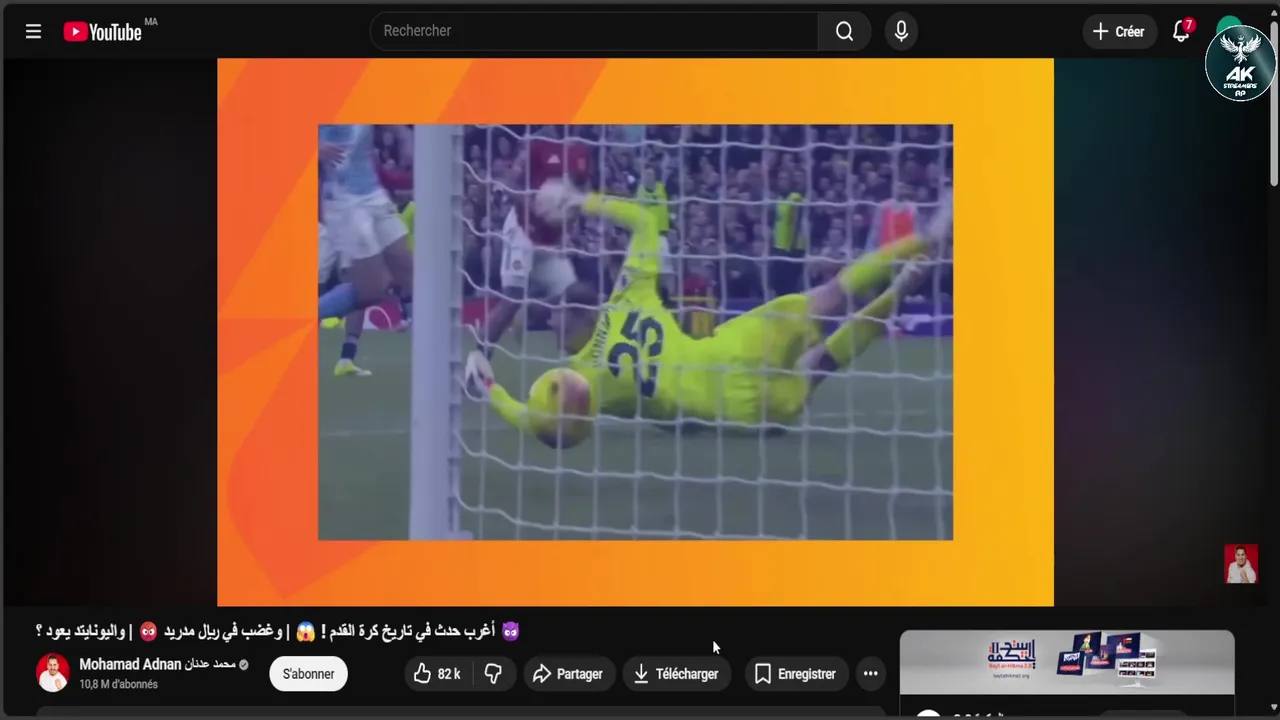Subscribe with the S'abonner button
1280x720 pixels.
pyautogui.click(x=308, y=674)
